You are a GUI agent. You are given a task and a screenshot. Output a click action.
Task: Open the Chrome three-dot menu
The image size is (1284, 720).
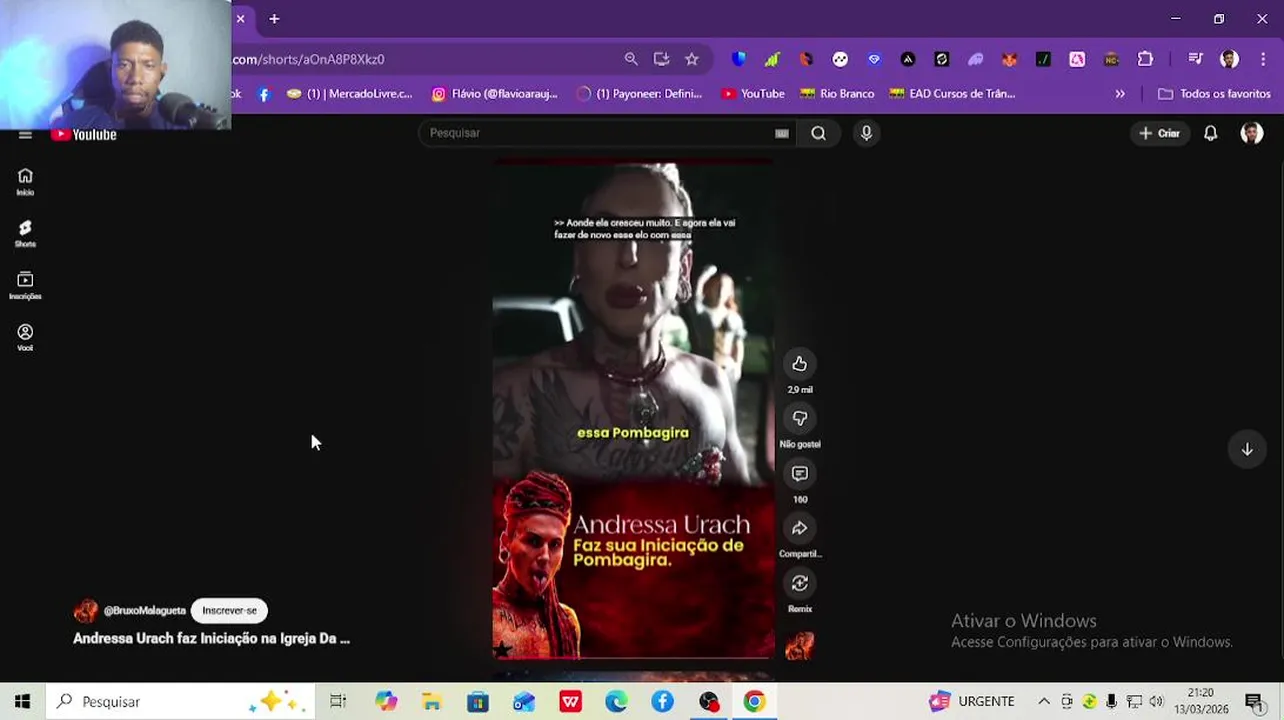click(x=1264, y=59)
